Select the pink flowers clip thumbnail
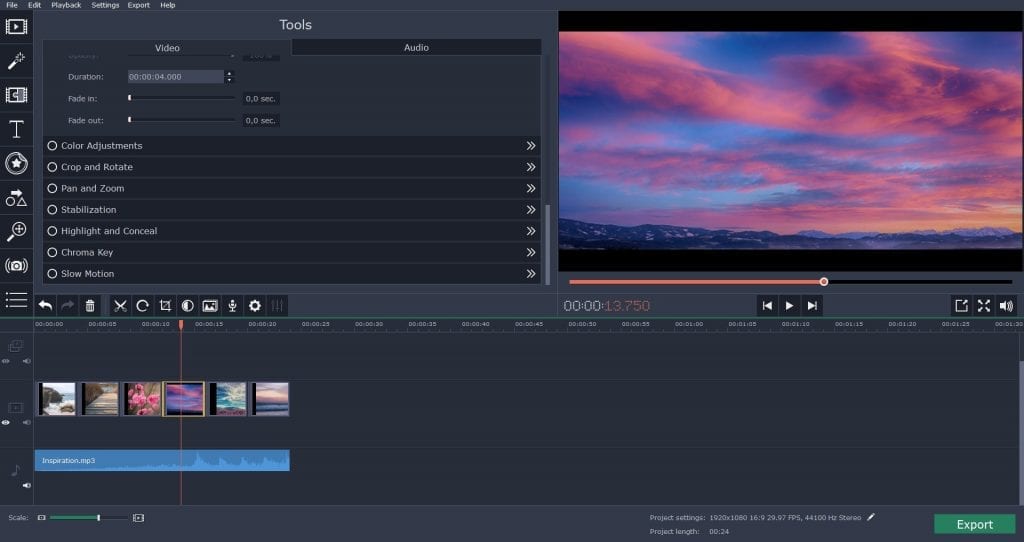The image size is (1024, 542). click(x=141, y=398)
